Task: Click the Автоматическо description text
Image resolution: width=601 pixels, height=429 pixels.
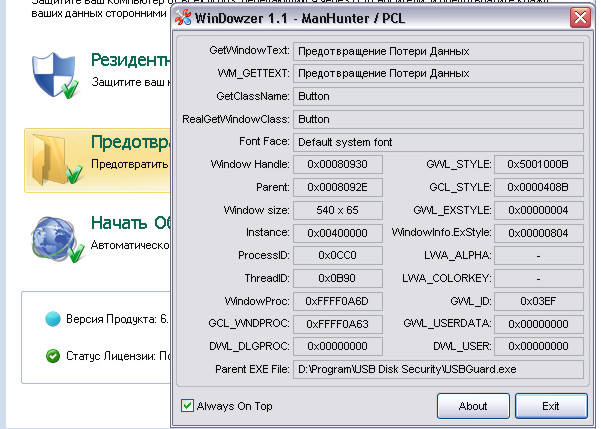Action: tap(130, 245)
